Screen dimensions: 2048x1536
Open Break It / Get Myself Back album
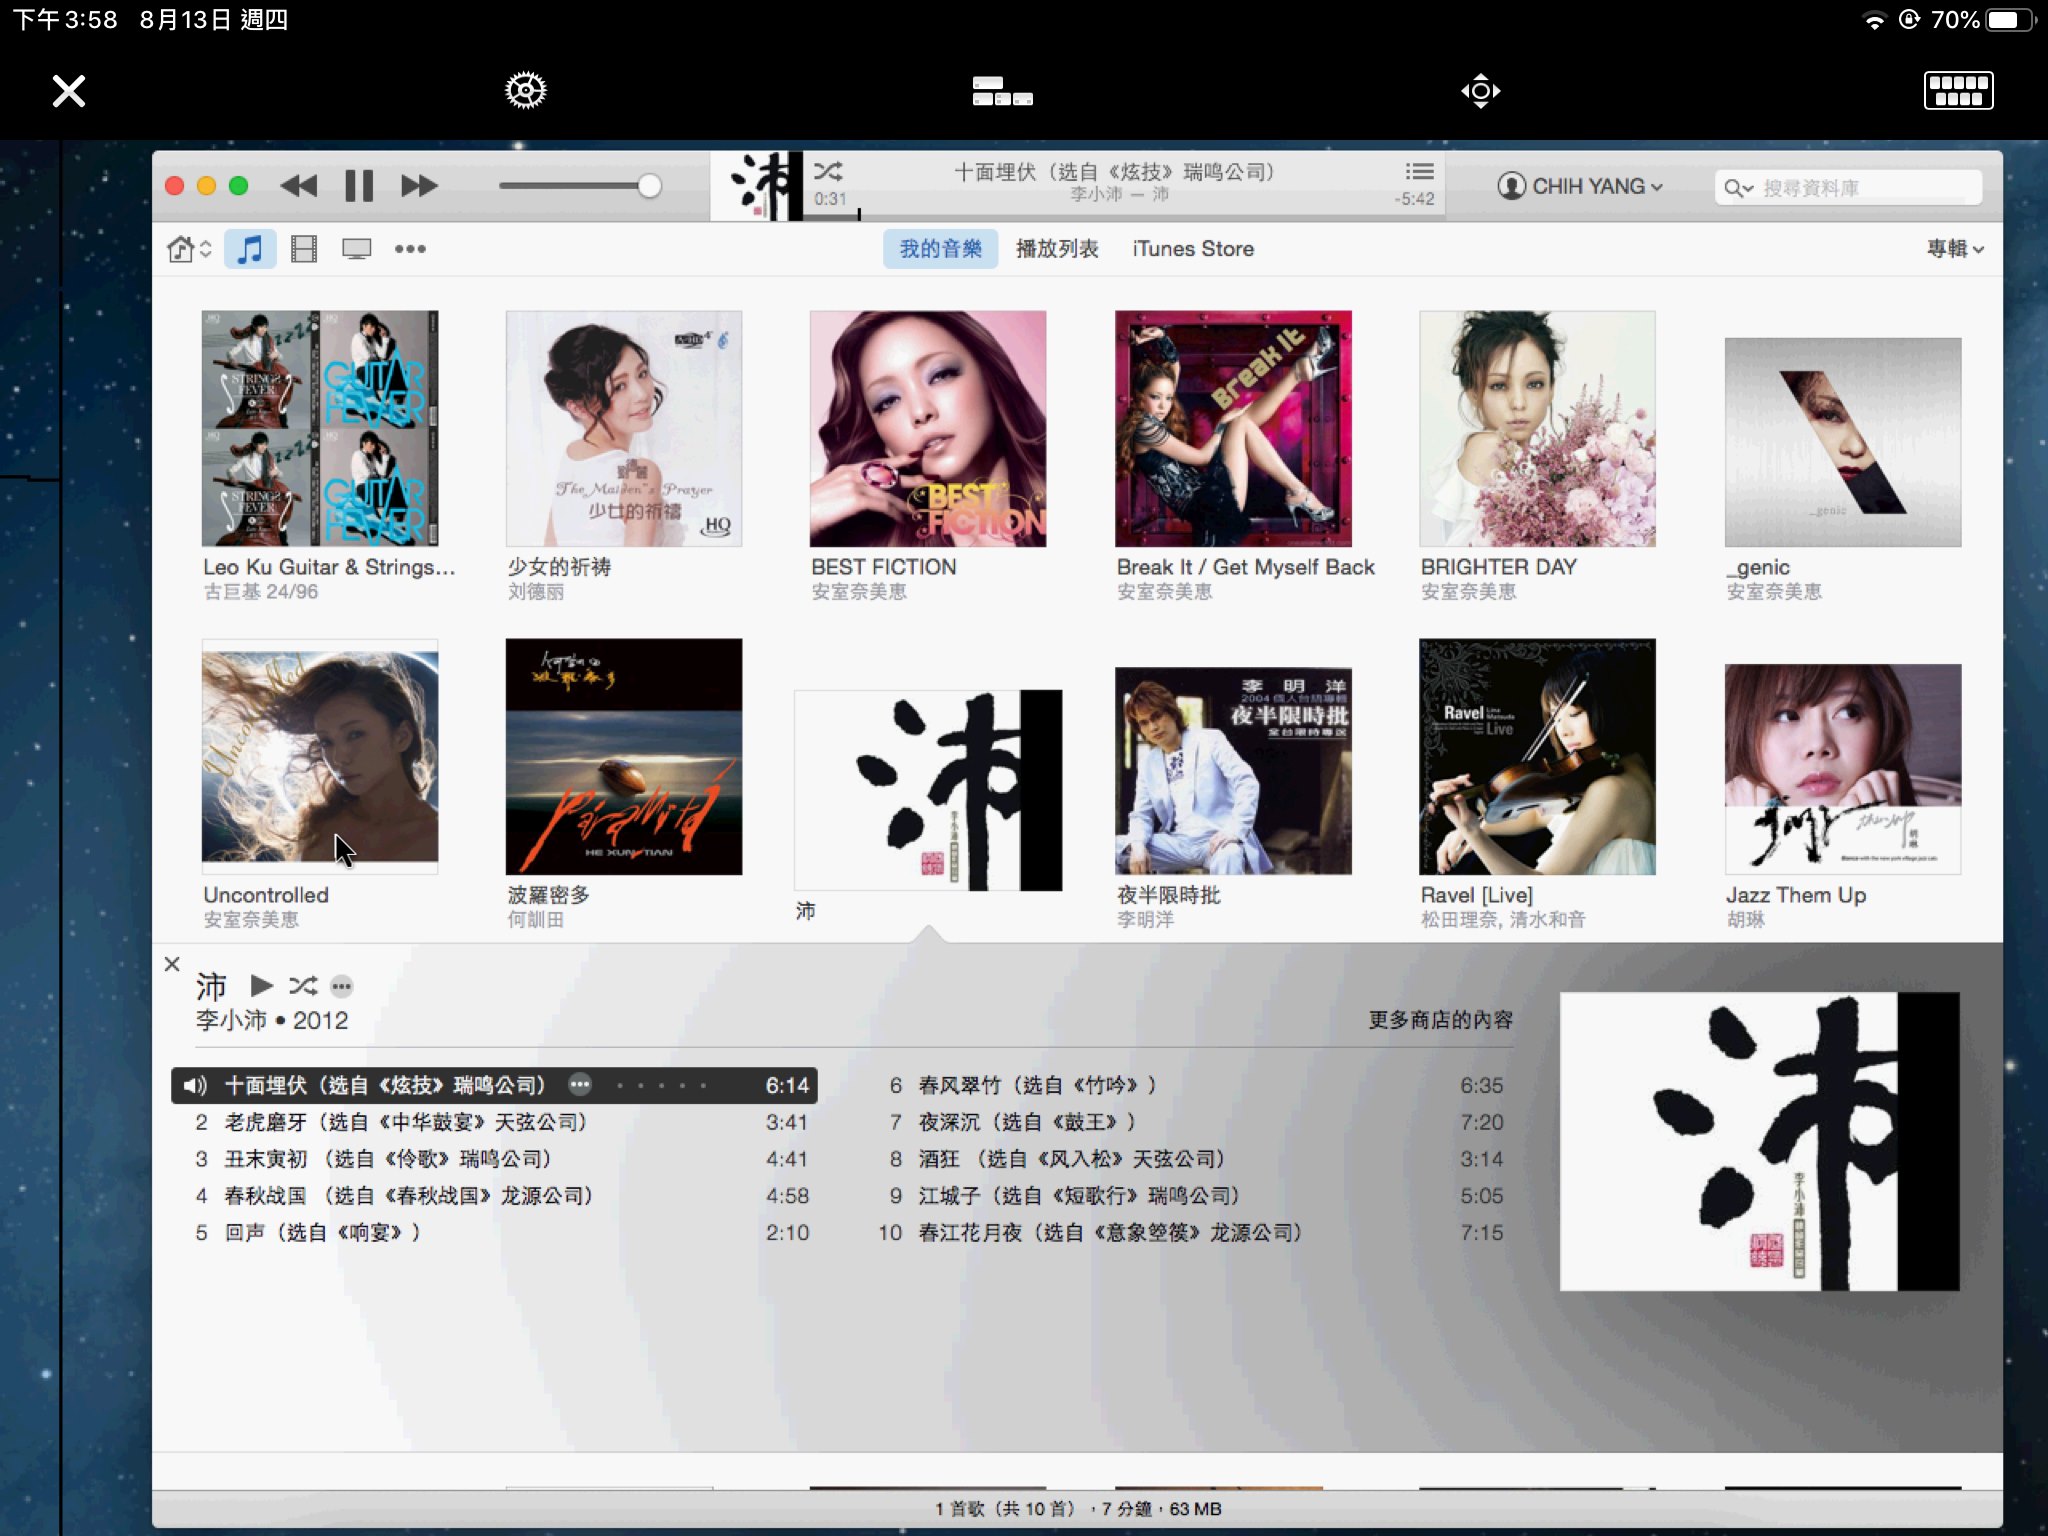pos(1233,428)
